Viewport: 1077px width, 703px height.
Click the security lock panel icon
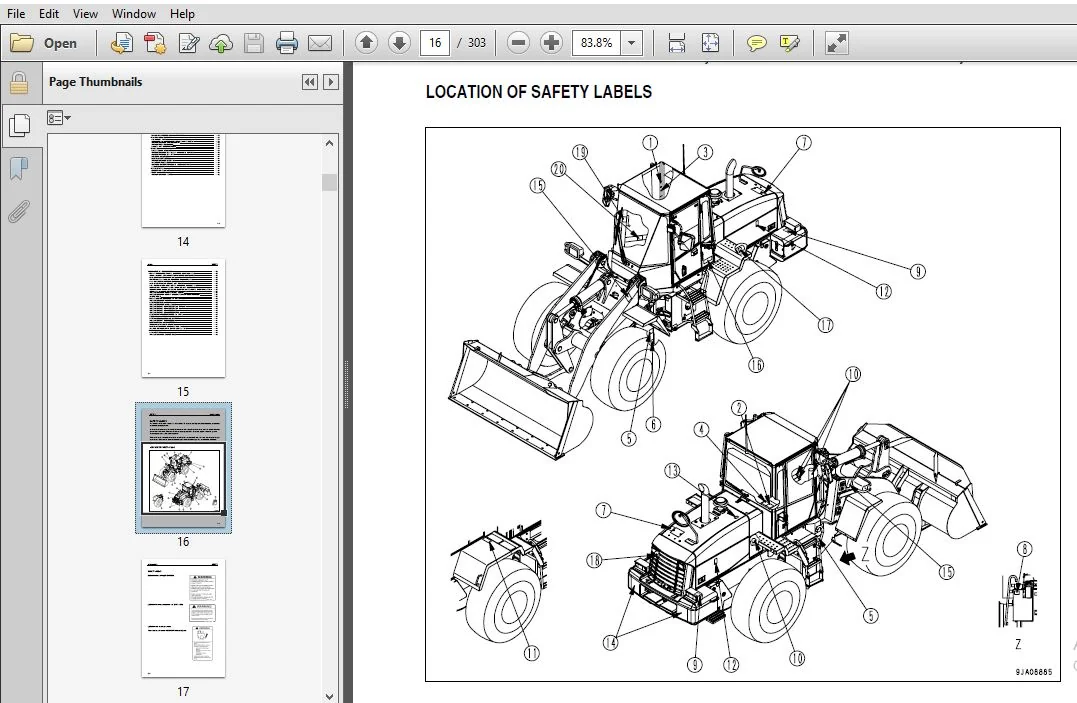[x=19, y=83]
